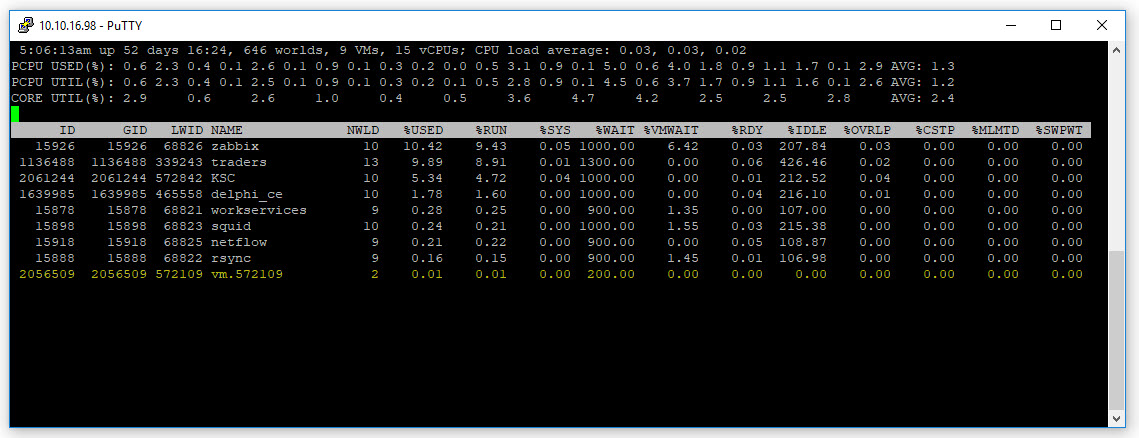Click the LWID column header

187,130
